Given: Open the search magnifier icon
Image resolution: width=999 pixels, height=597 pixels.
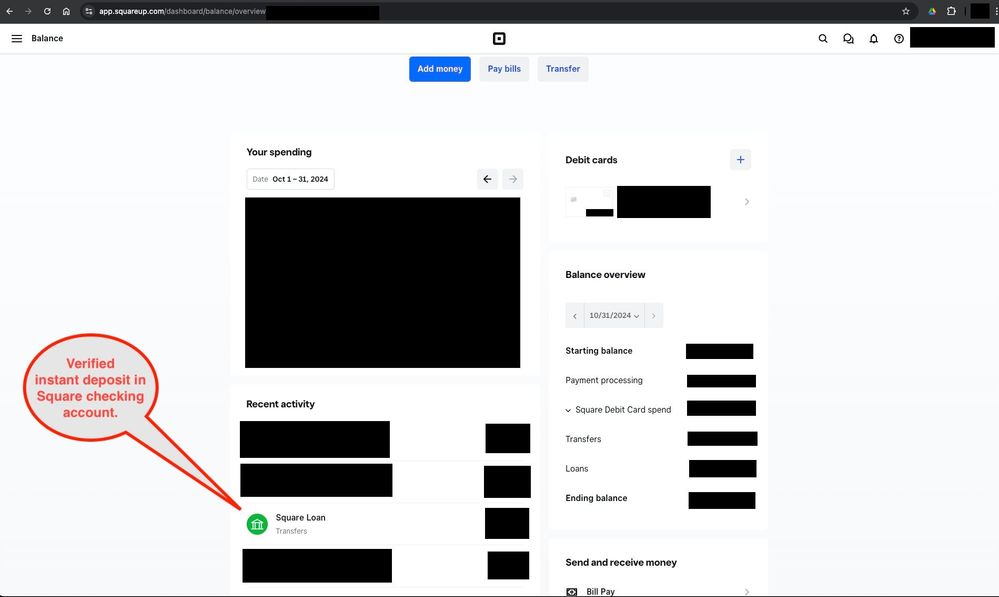Looking at the screenshot, I should coord(823,39).
